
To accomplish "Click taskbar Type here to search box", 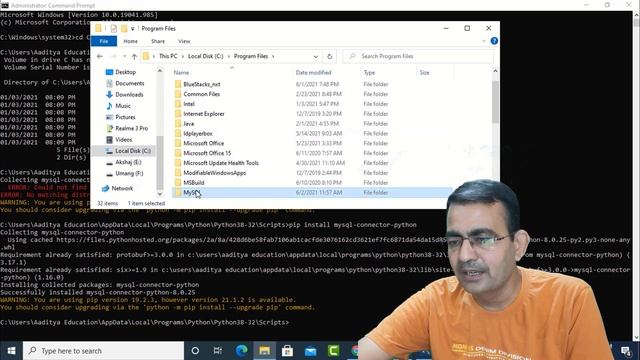I will coord(103,351).
